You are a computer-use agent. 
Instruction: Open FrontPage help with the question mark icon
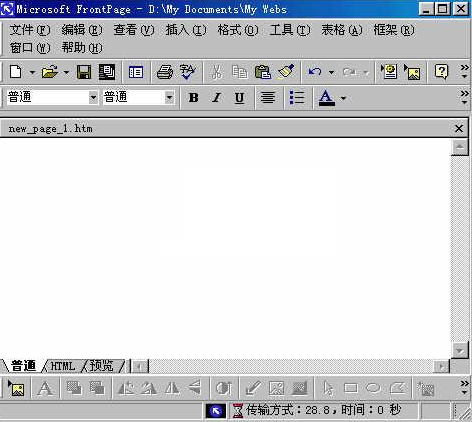point(441,72)
